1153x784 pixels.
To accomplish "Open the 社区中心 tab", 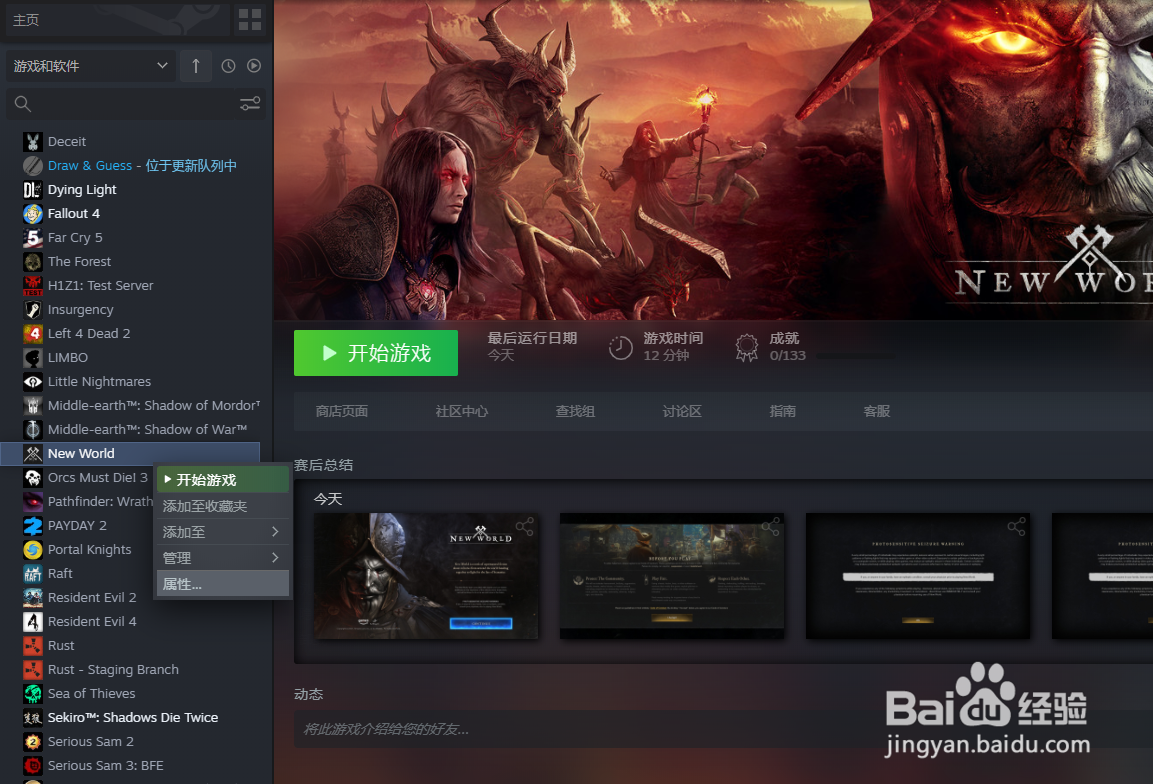I will [x=462, y=411].
